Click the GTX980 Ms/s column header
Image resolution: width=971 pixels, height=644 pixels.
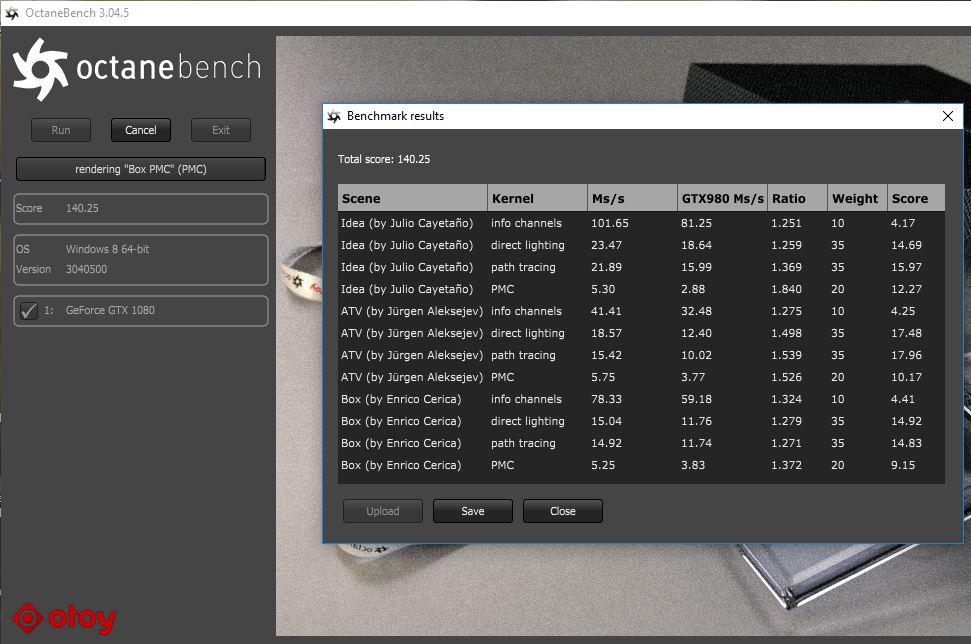pyautogui.click(x=723, y=198)
